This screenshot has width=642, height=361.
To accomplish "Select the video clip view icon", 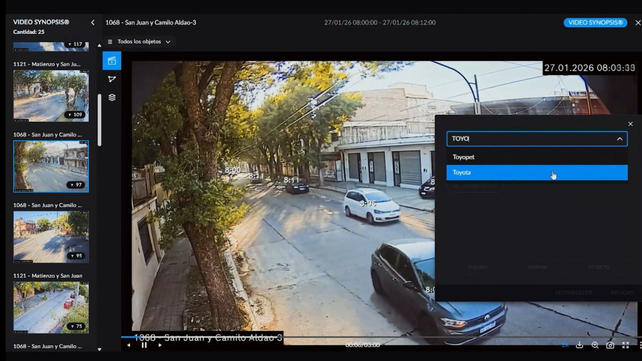I will (x=112, y=61).
